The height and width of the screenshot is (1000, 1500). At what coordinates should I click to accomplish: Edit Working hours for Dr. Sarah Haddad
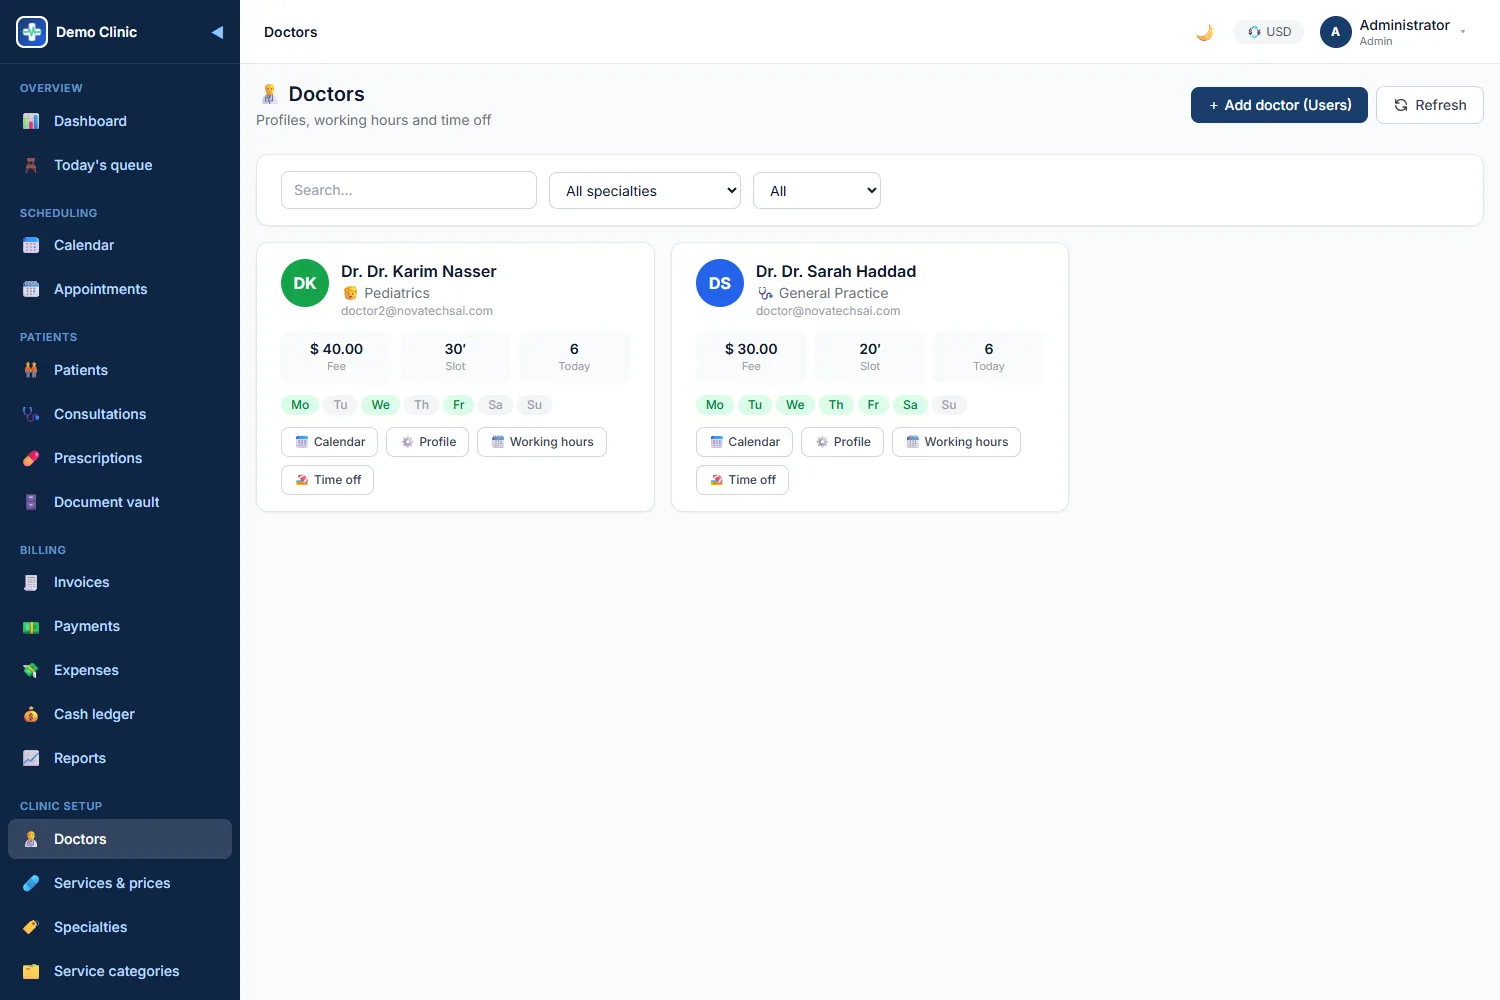tap(956, 442)
